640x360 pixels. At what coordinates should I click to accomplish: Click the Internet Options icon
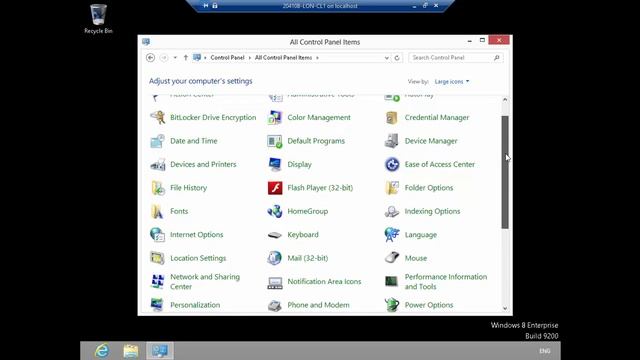coord(158,235)
